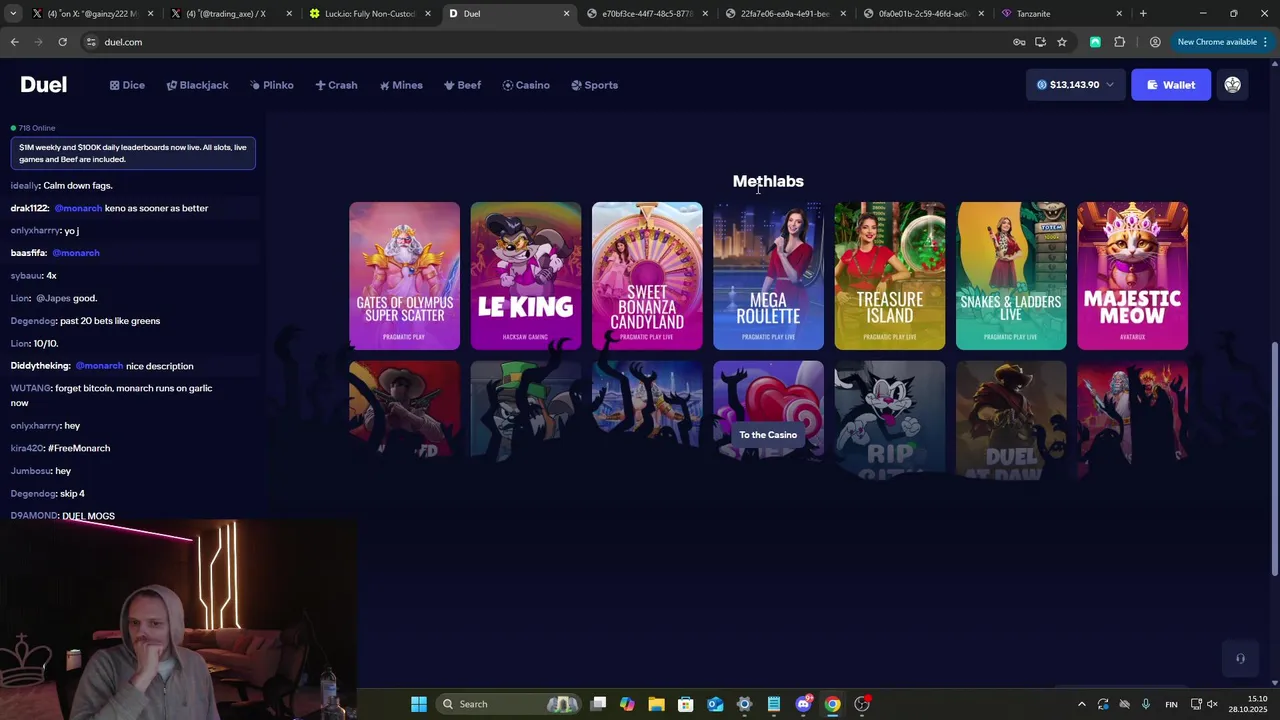
Task: Click username Degendog saying skip 4
Action: (33, 493)
